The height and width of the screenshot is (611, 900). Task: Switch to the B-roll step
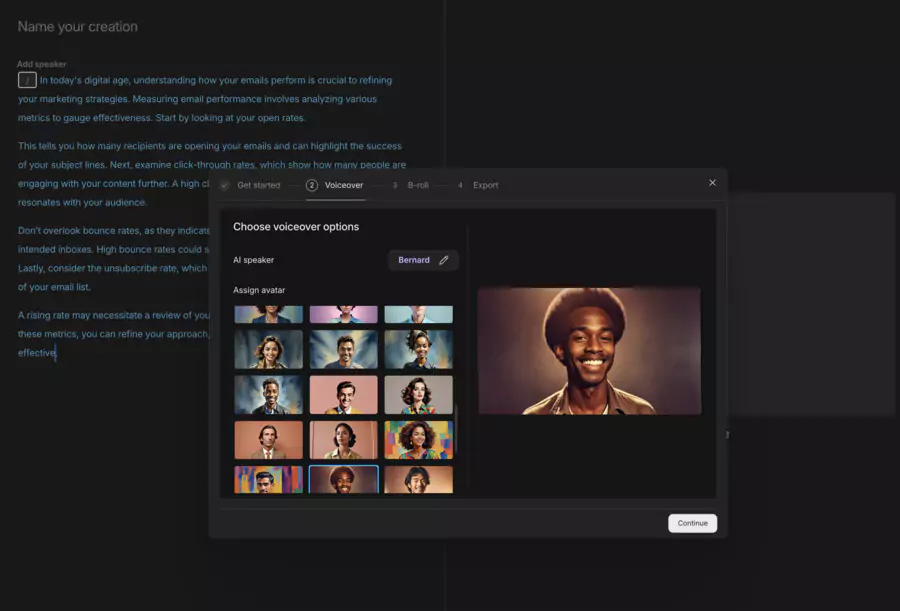(418, 185)
